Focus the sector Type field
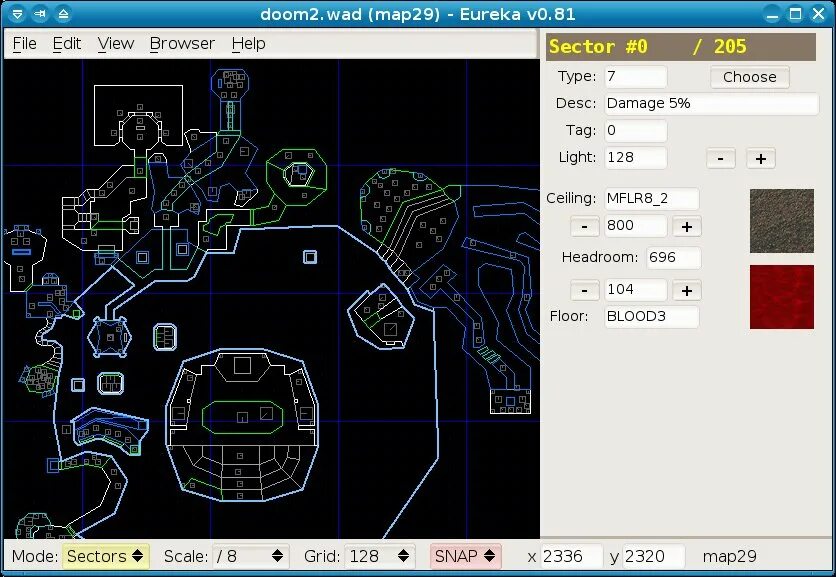836x577 pixels. [636, 77]
